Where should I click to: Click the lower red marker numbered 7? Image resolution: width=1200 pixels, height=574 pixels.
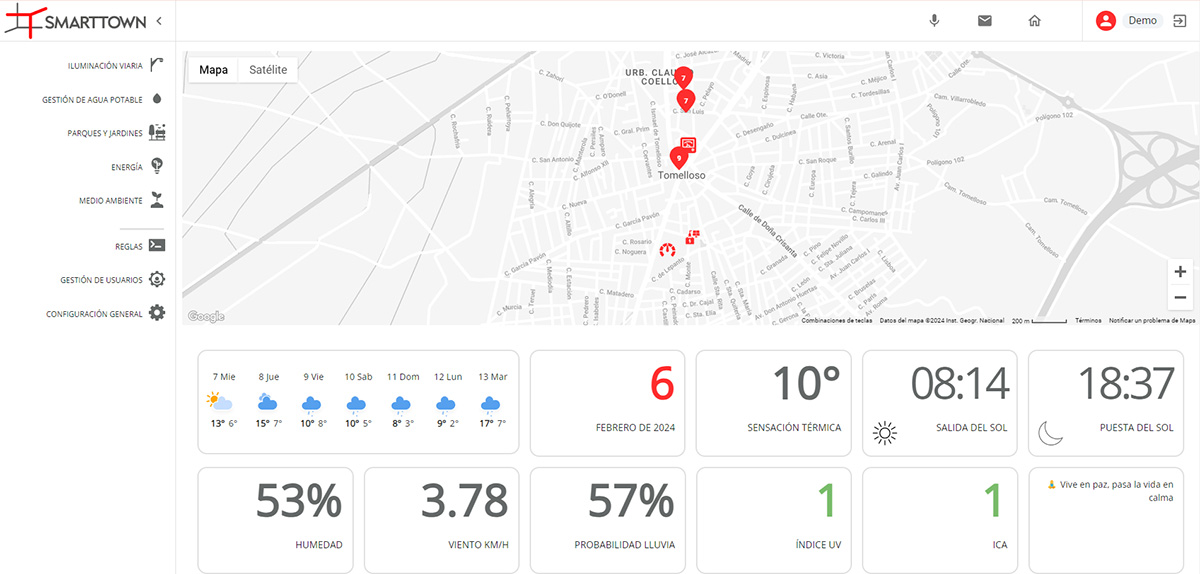click(x=685, y=100)
